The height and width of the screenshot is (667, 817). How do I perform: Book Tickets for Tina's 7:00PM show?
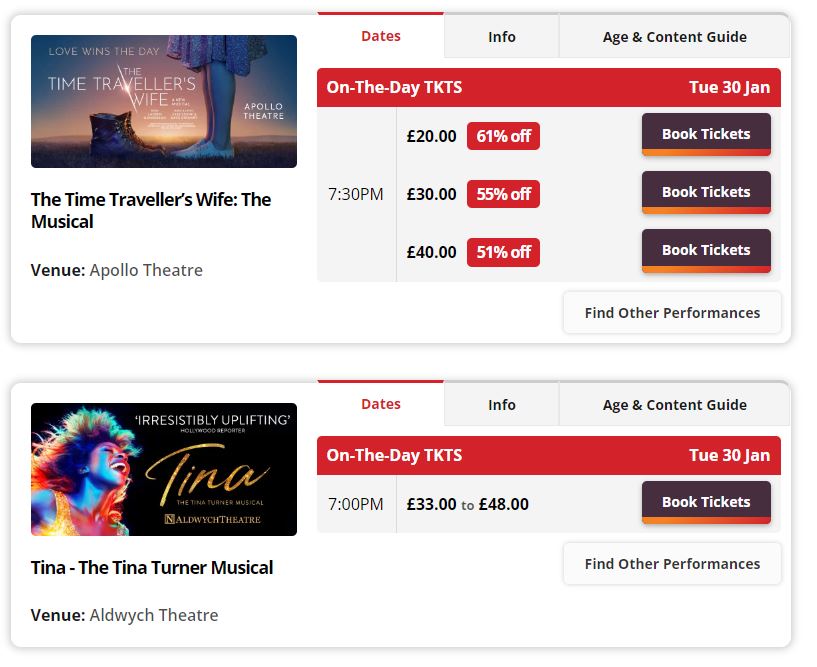tap(706, 502)
